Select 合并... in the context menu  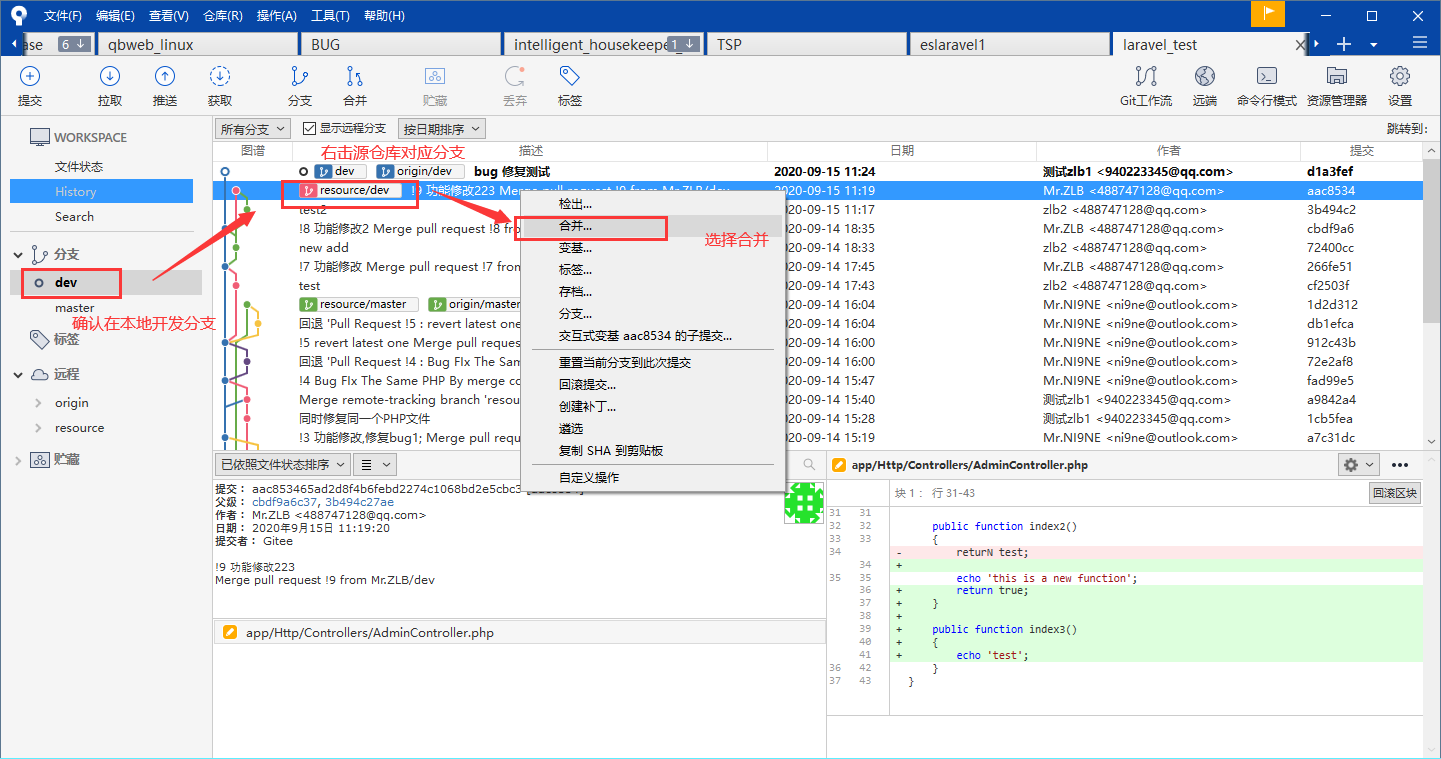[x=576, y=227]
